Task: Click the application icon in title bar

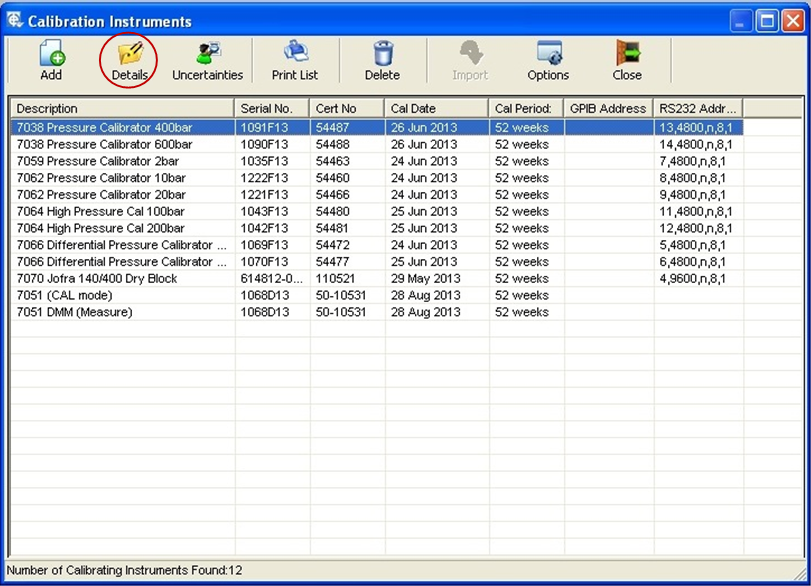Action: [x=15, y=20]
